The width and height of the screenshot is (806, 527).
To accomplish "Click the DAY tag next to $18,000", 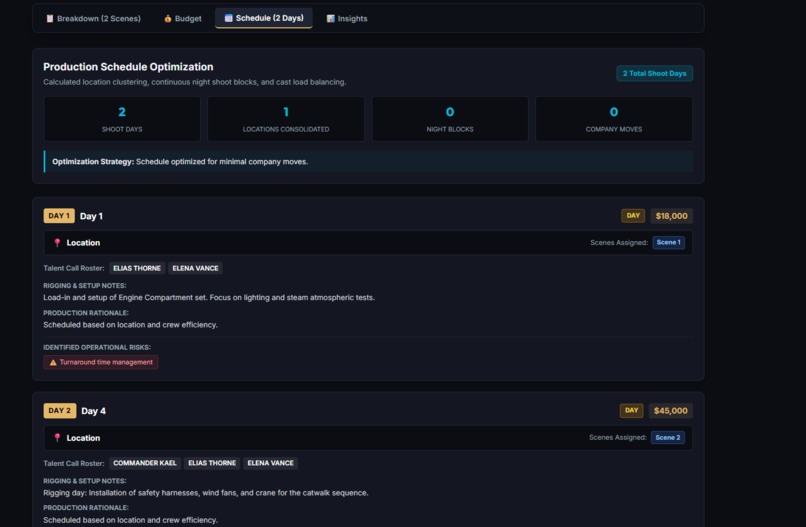I will [633, 216].
